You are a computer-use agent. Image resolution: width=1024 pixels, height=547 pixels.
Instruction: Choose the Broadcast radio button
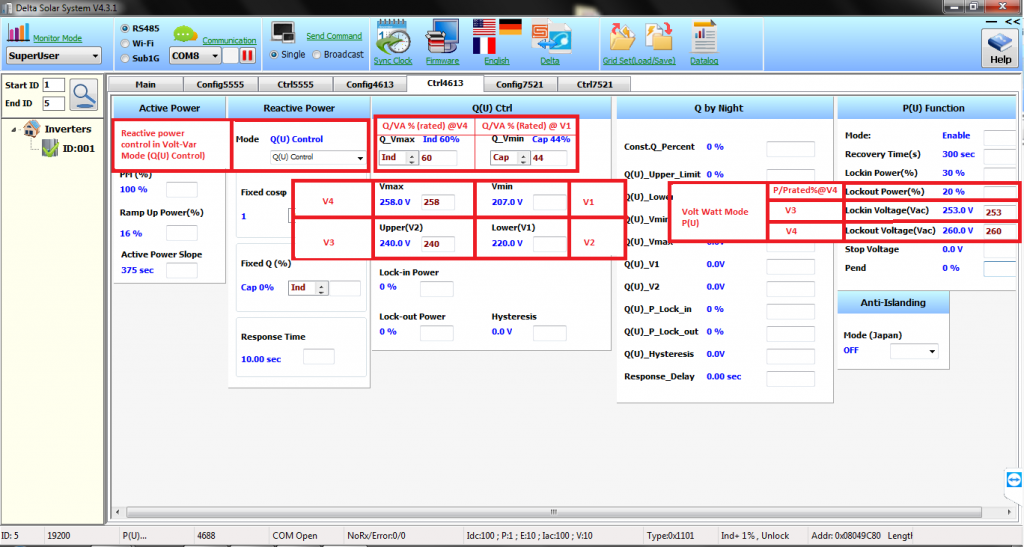pos(317,55)
